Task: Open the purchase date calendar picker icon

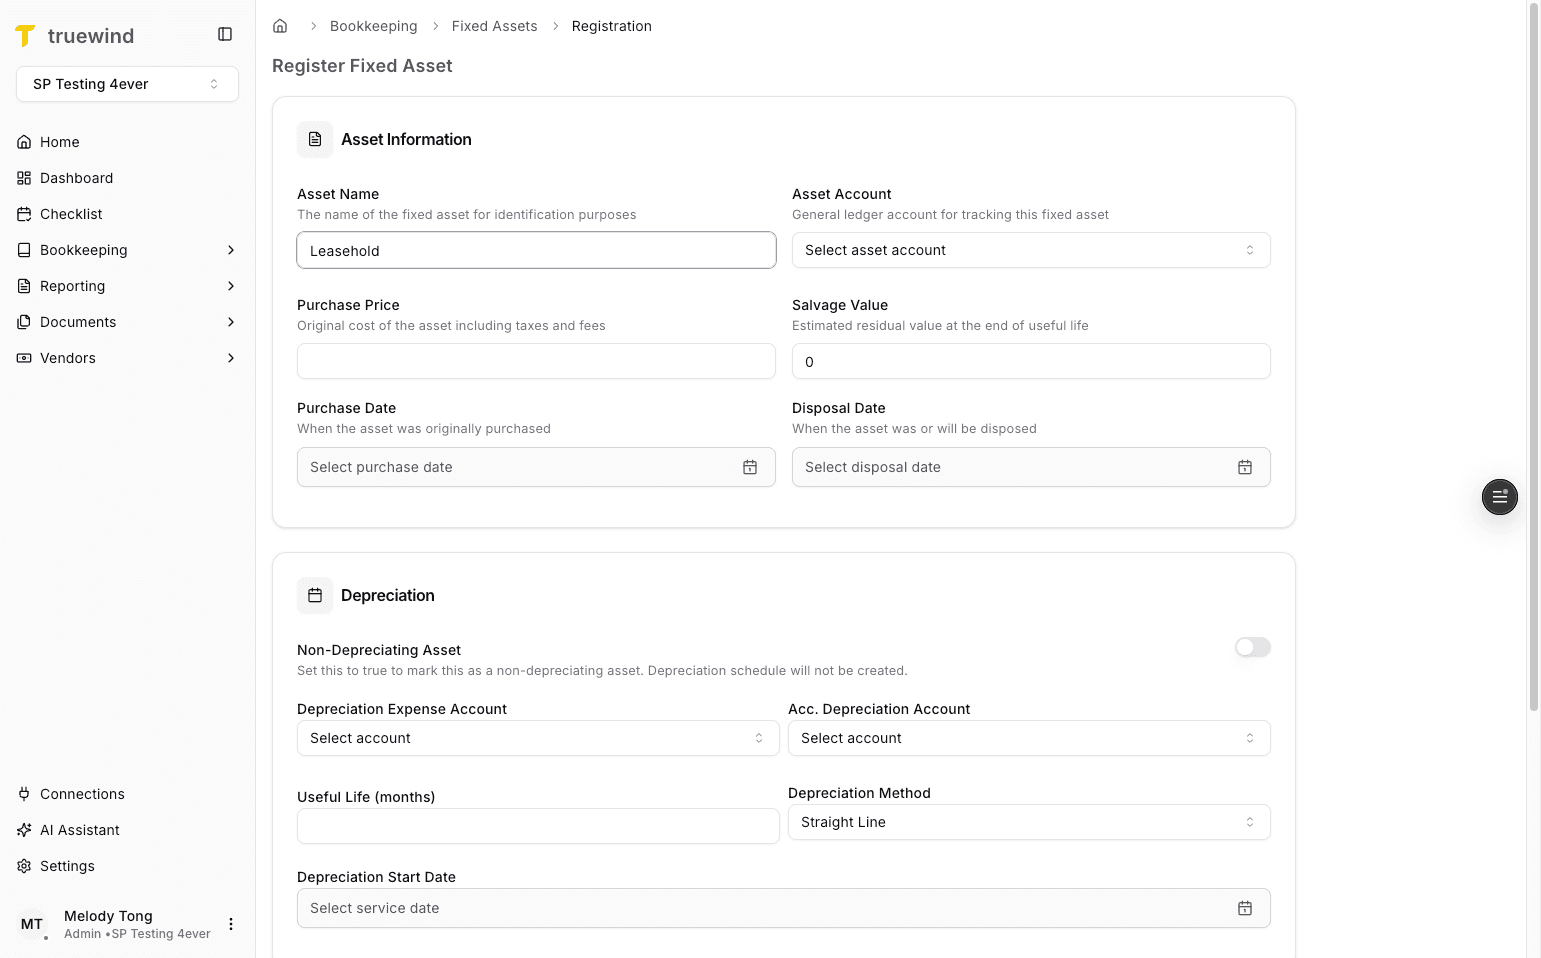Action: click(x=750, y=466)
